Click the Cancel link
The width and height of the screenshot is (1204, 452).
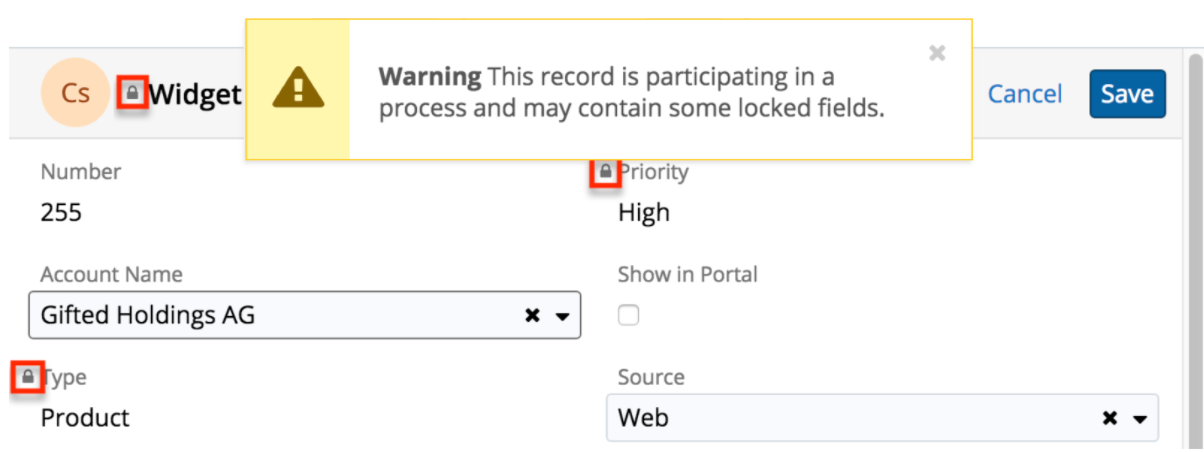[1025, 94]
